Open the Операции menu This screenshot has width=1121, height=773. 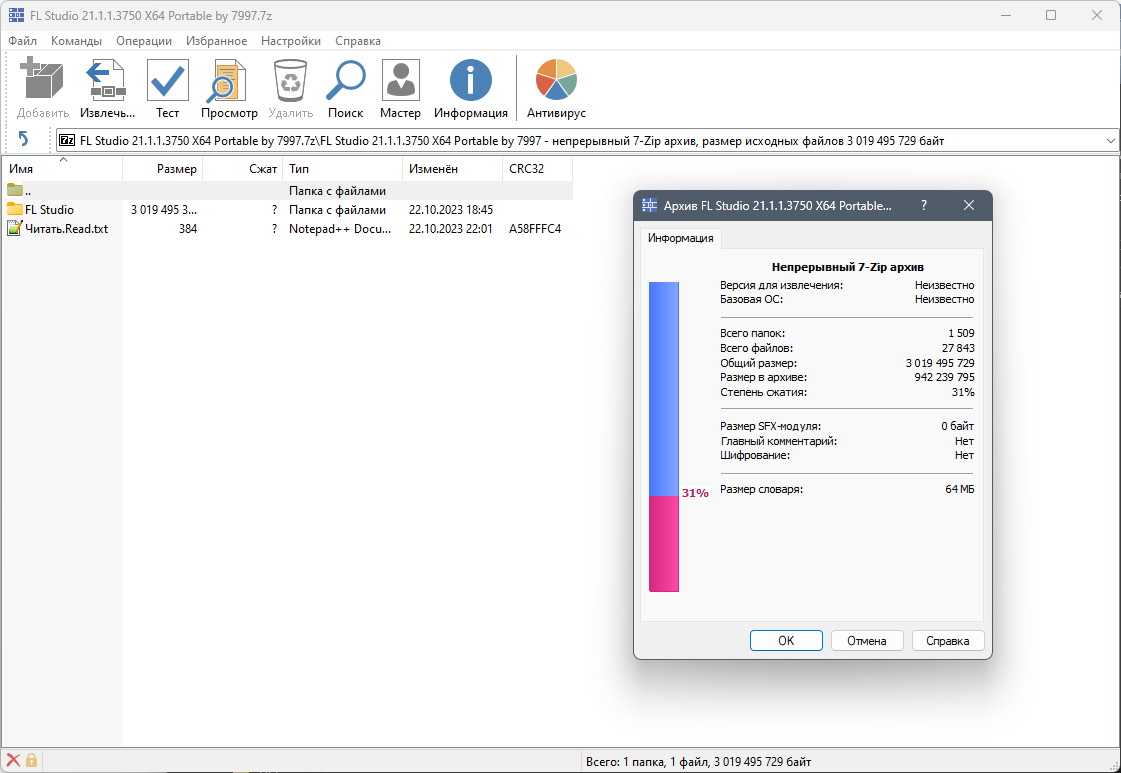tap(144, 41)
